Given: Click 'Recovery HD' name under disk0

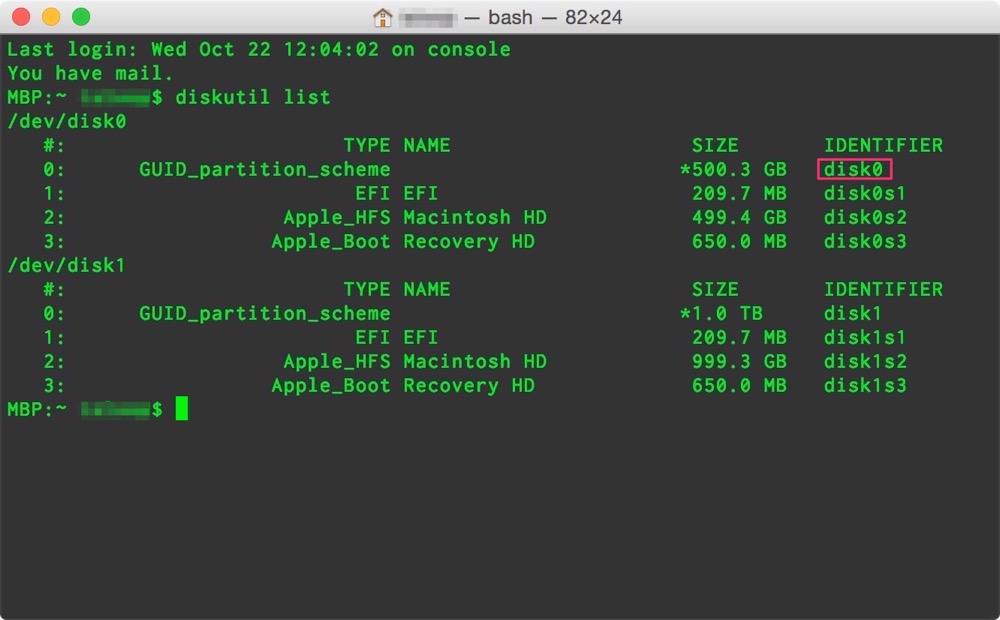Looking at the screenshot, I should click(x=469, y=241).
